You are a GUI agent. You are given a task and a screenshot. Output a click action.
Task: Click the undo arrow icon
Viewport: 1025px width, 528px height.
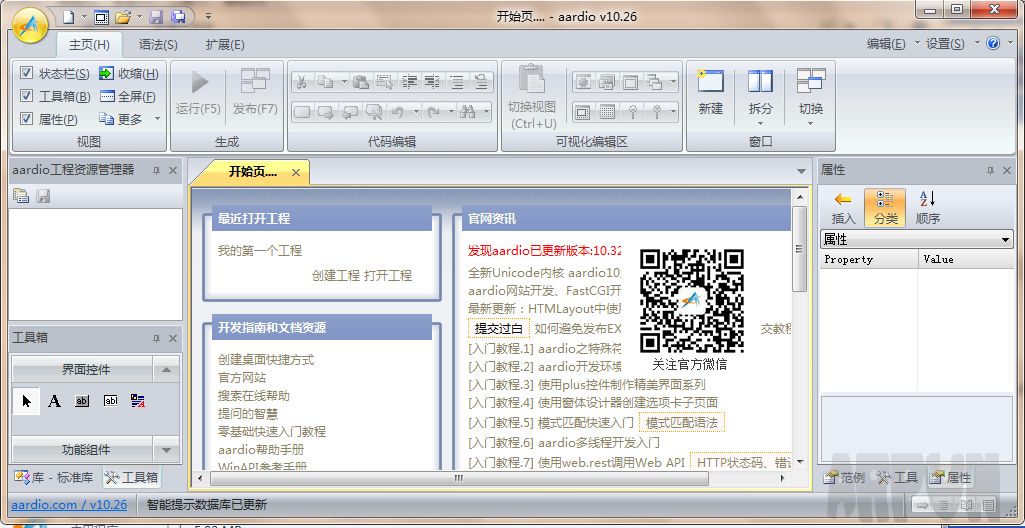pos(397,112)
